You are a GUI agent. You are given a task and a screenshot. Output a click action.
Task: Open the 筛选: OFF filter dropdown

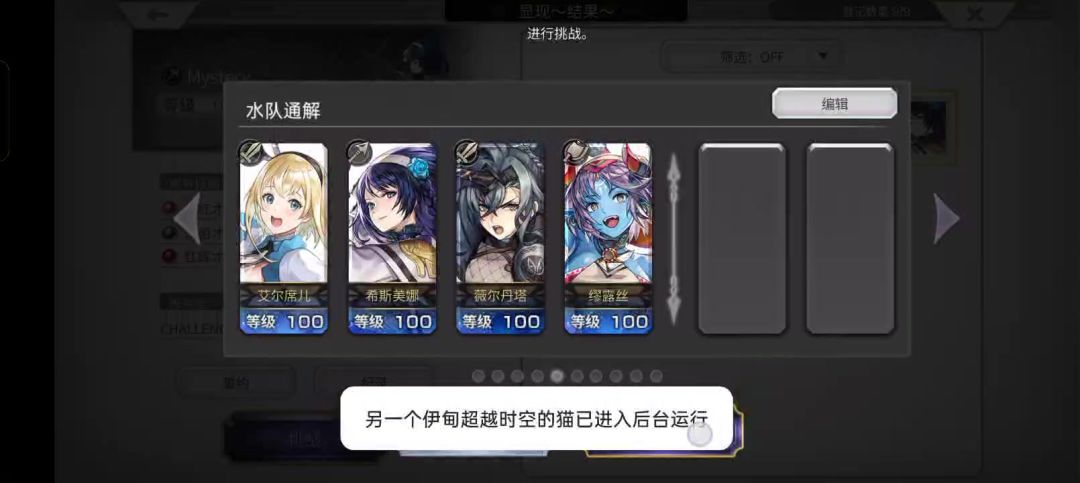(751, 56)
